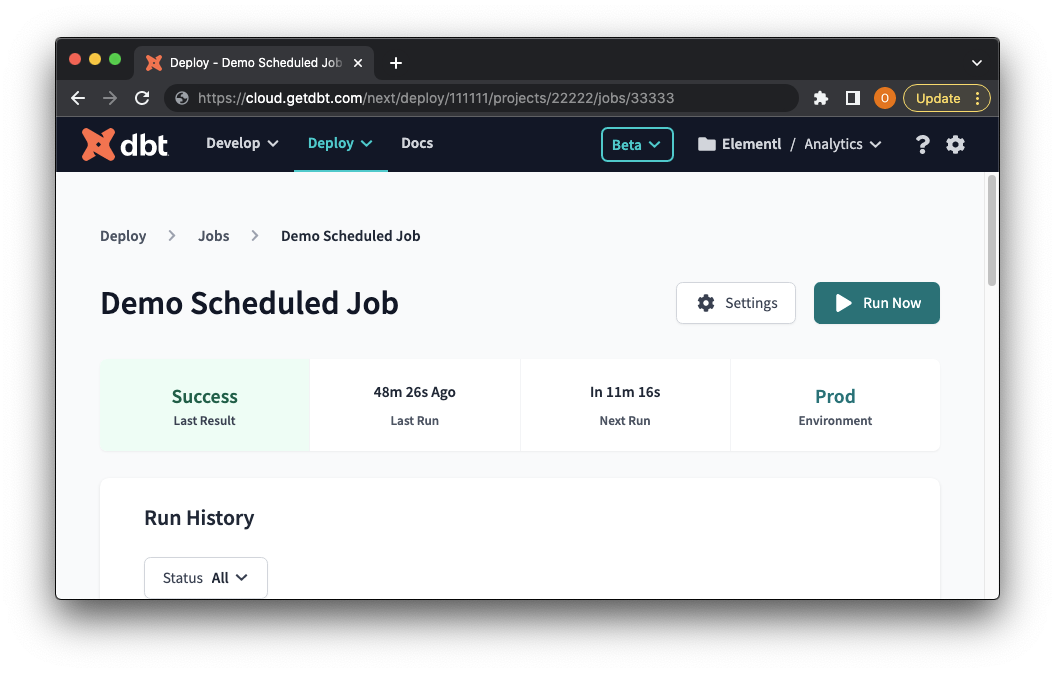The height and width of the screenshot is (673, 1055).
Task: Open the Docs menu item
Action: 417,143
